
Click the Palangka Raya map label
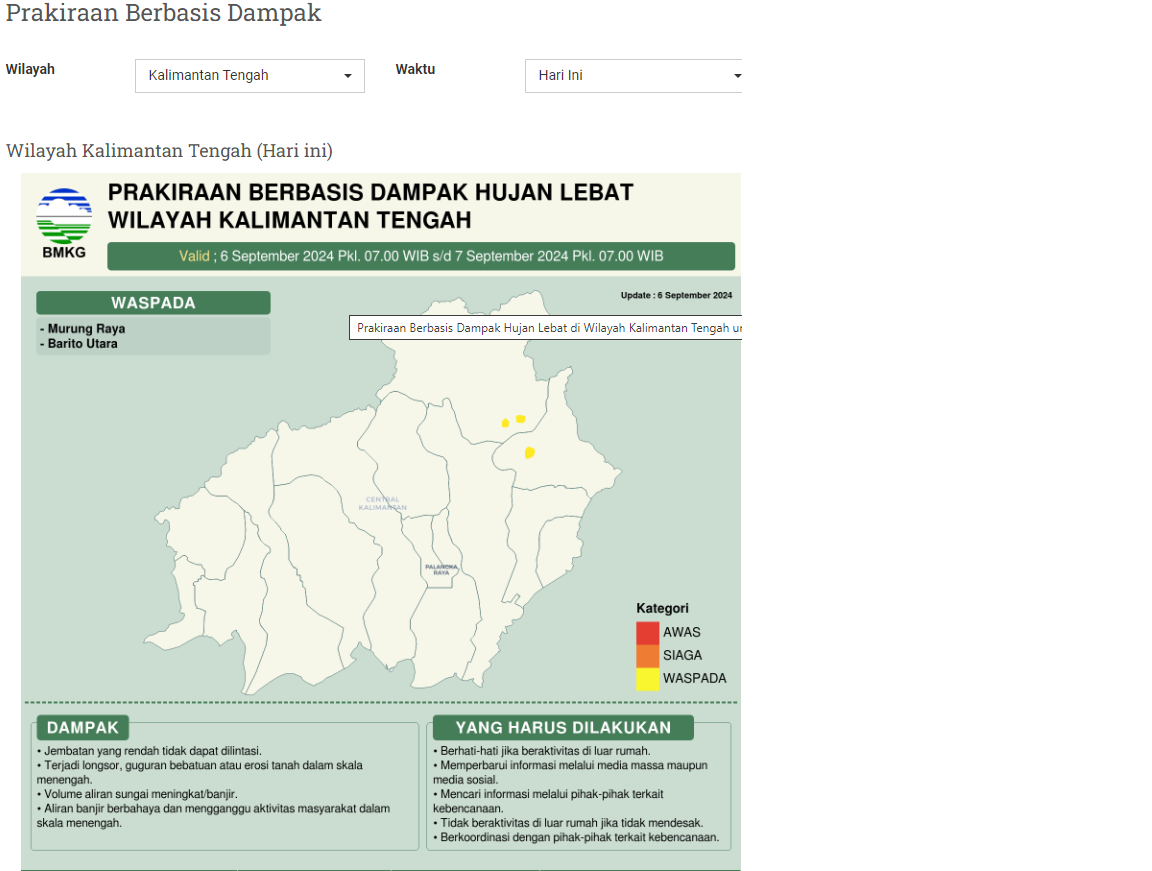[x=441, y=569]
